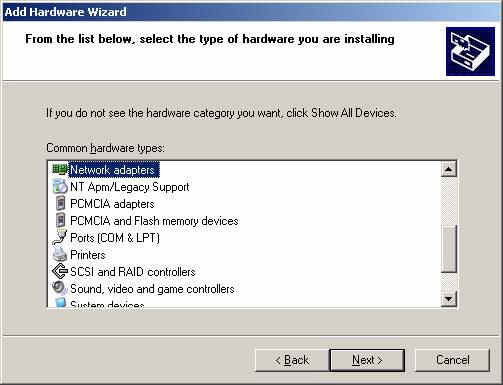503x385 pixels.
Task: Select SCSI and RAID controllers text
Action: 133,272
